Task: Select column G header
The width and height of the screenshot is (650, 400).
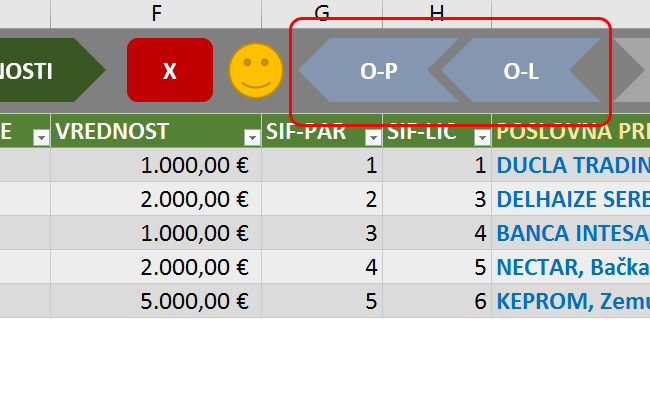Action: coord(322,13)
